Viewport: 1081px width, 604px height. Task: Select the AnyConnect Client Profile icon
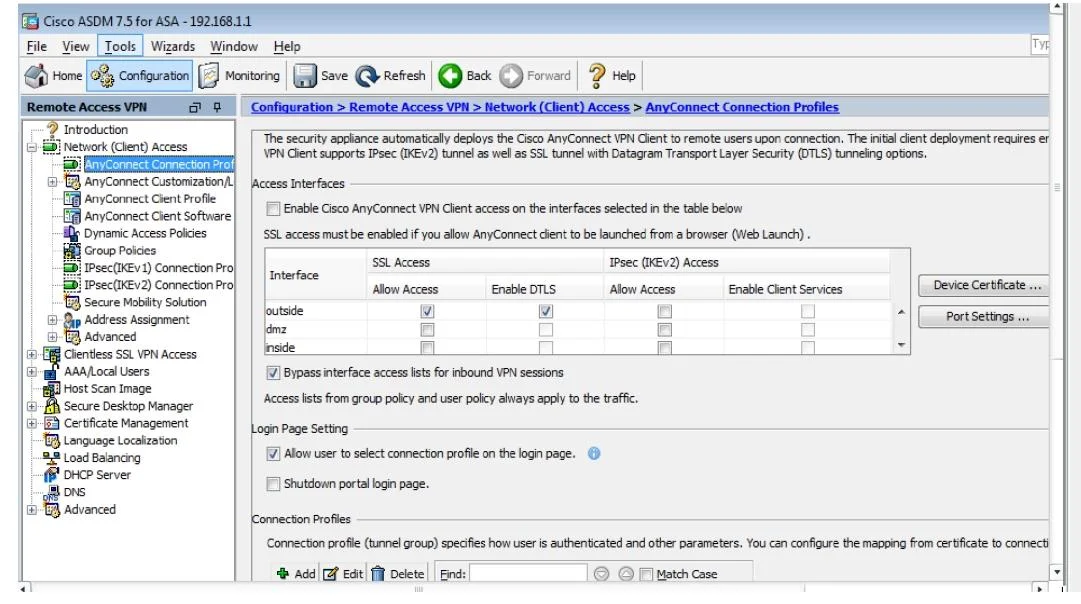point(72,199)
